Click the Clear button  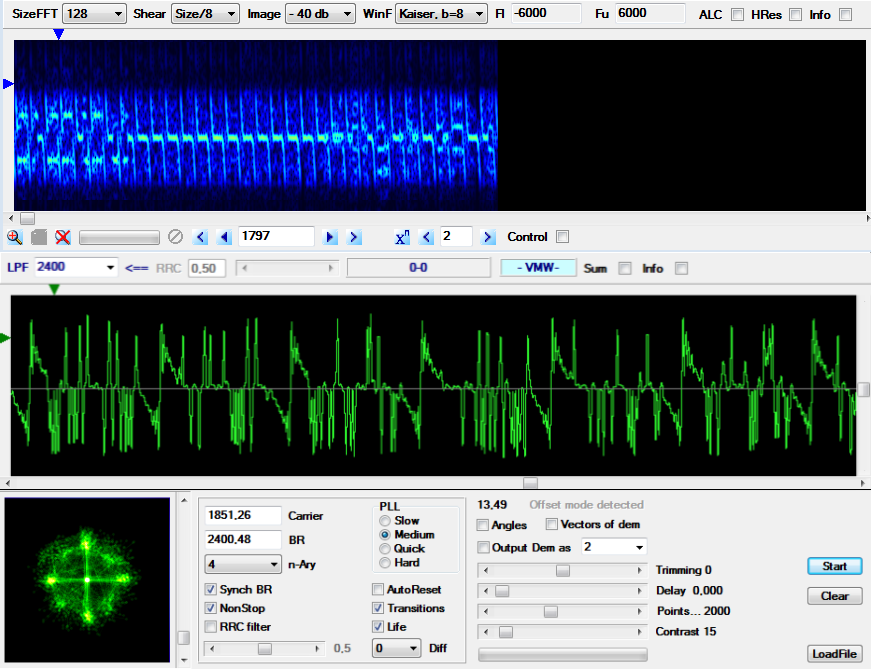(x=834, y=596)
